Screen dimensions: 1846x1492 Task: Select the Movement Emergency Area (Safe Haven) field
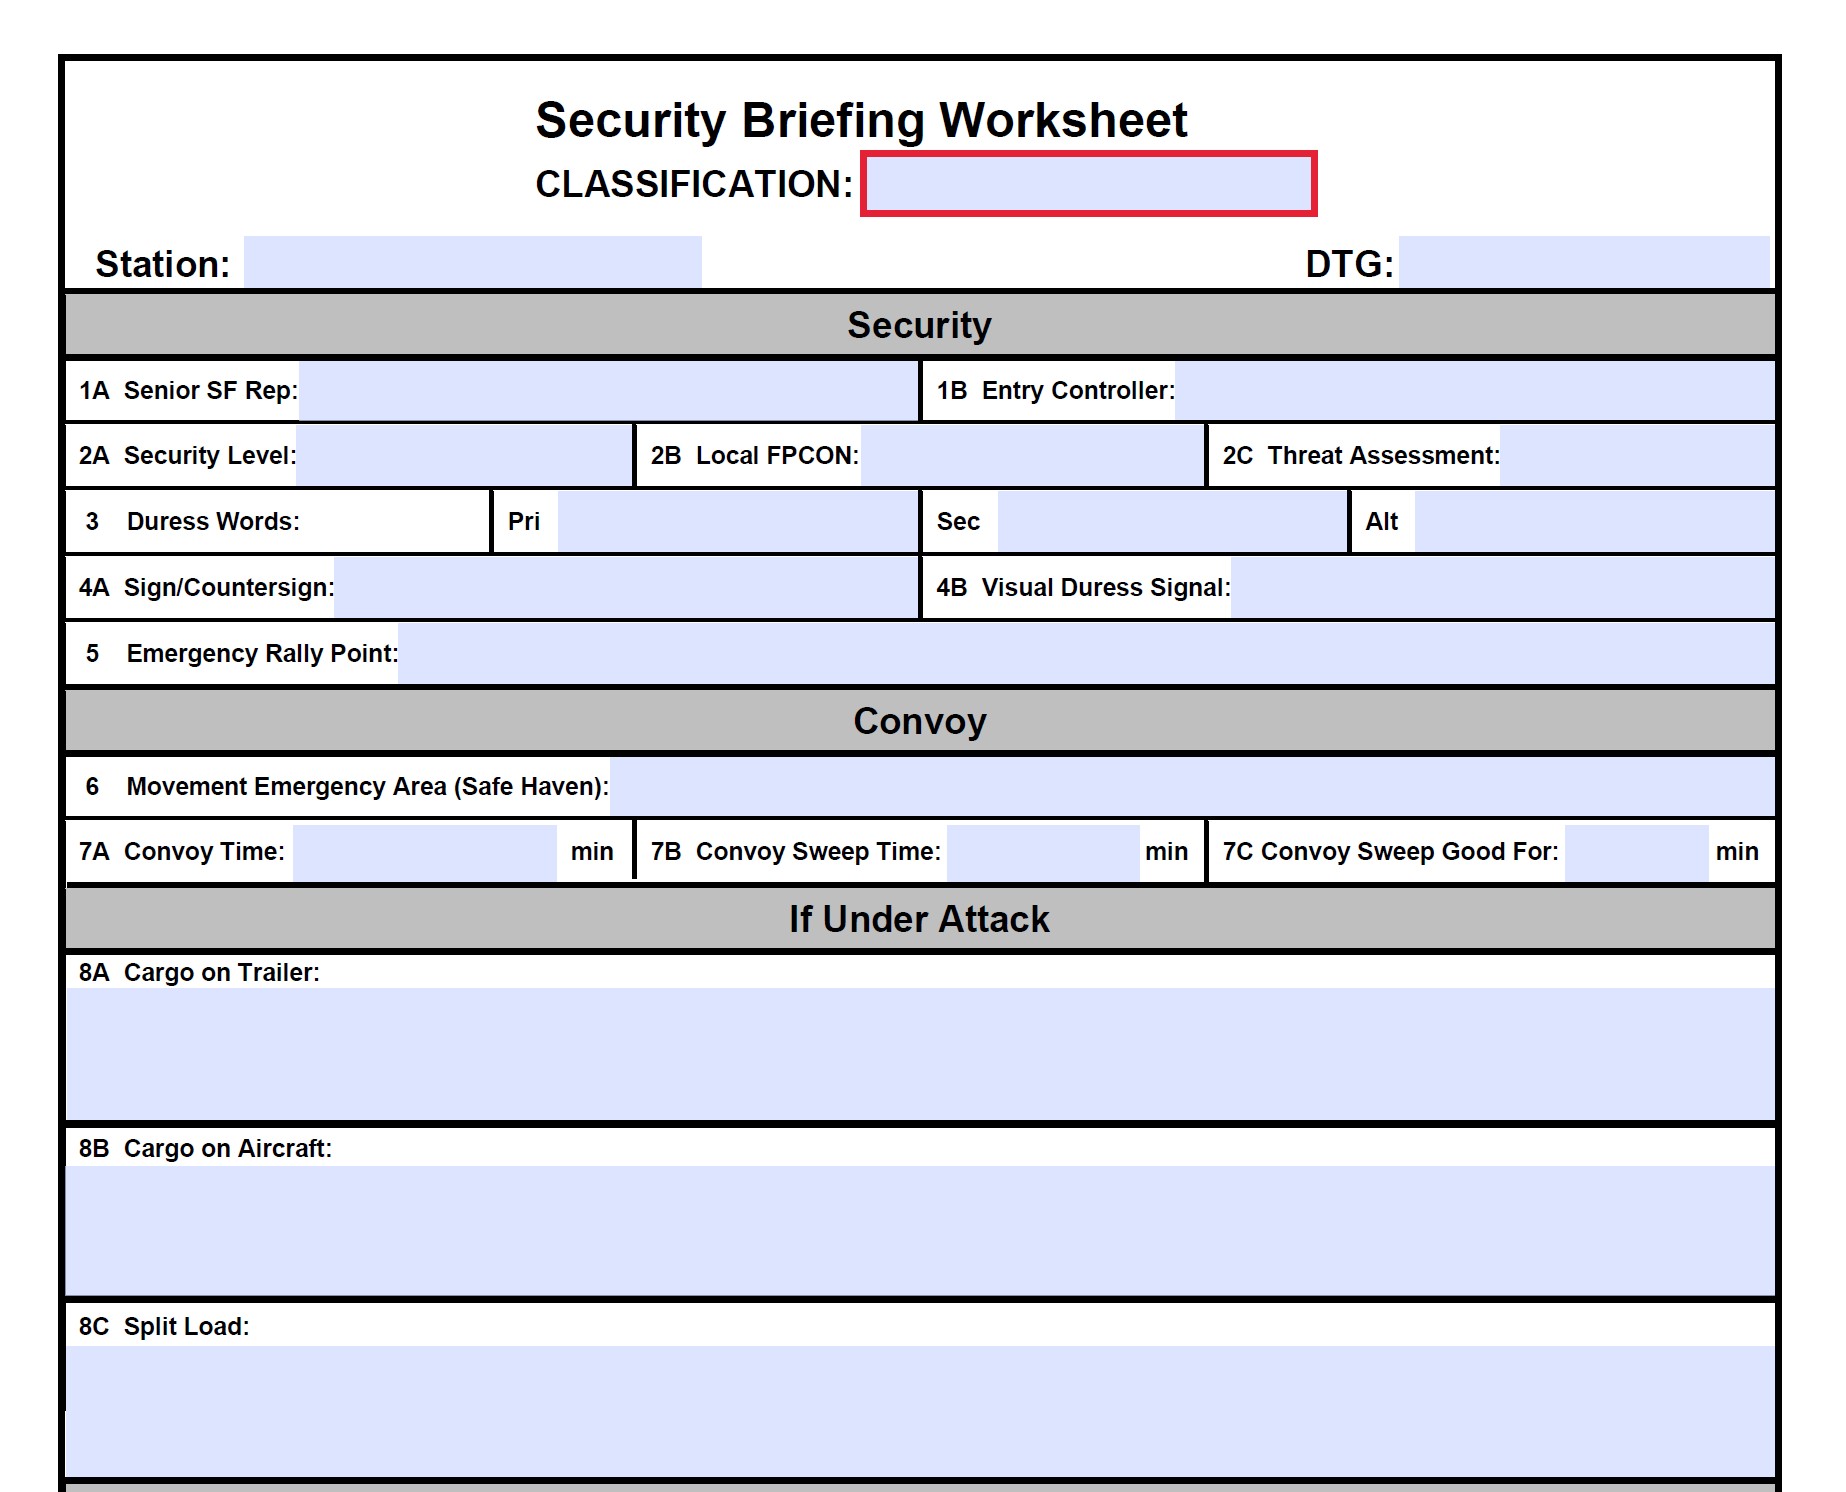point(1192,787)
